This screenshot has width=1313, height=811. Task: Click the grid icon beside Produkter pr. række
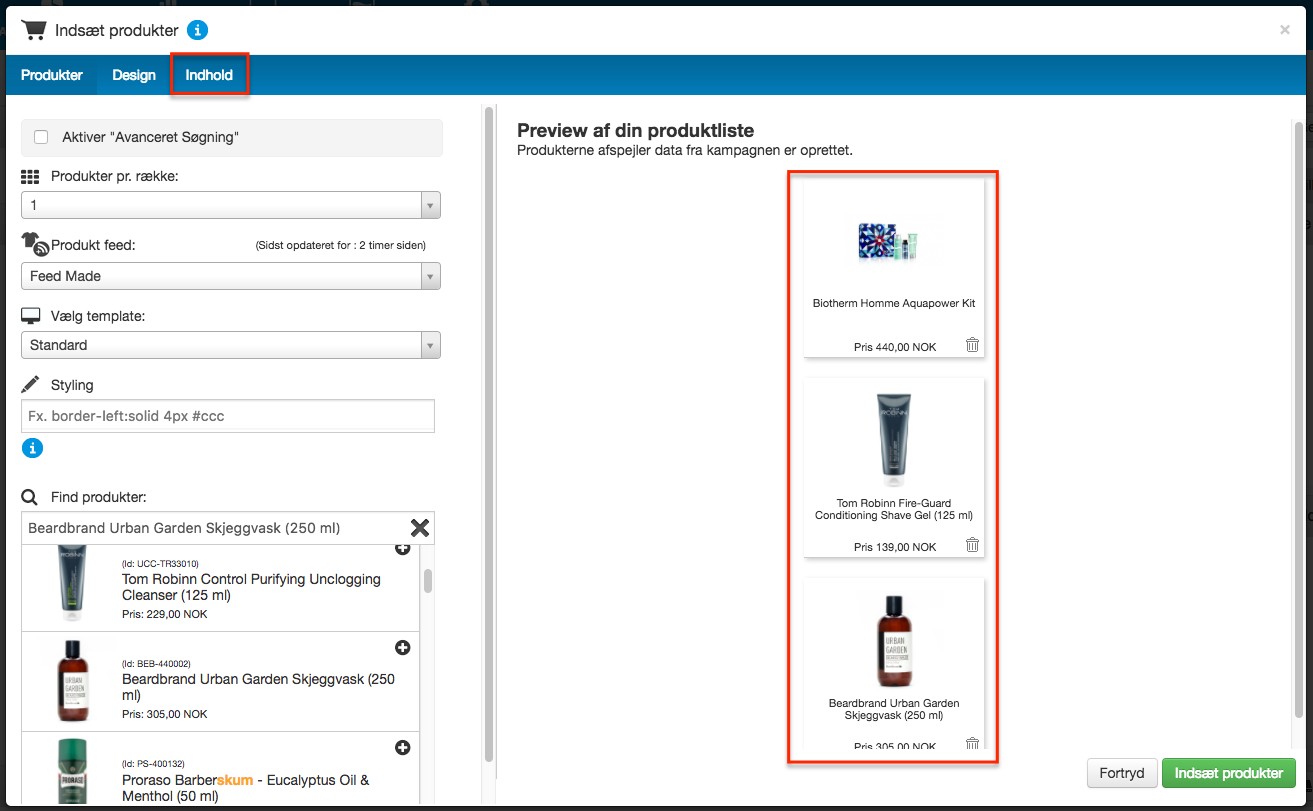click(30, 177)
